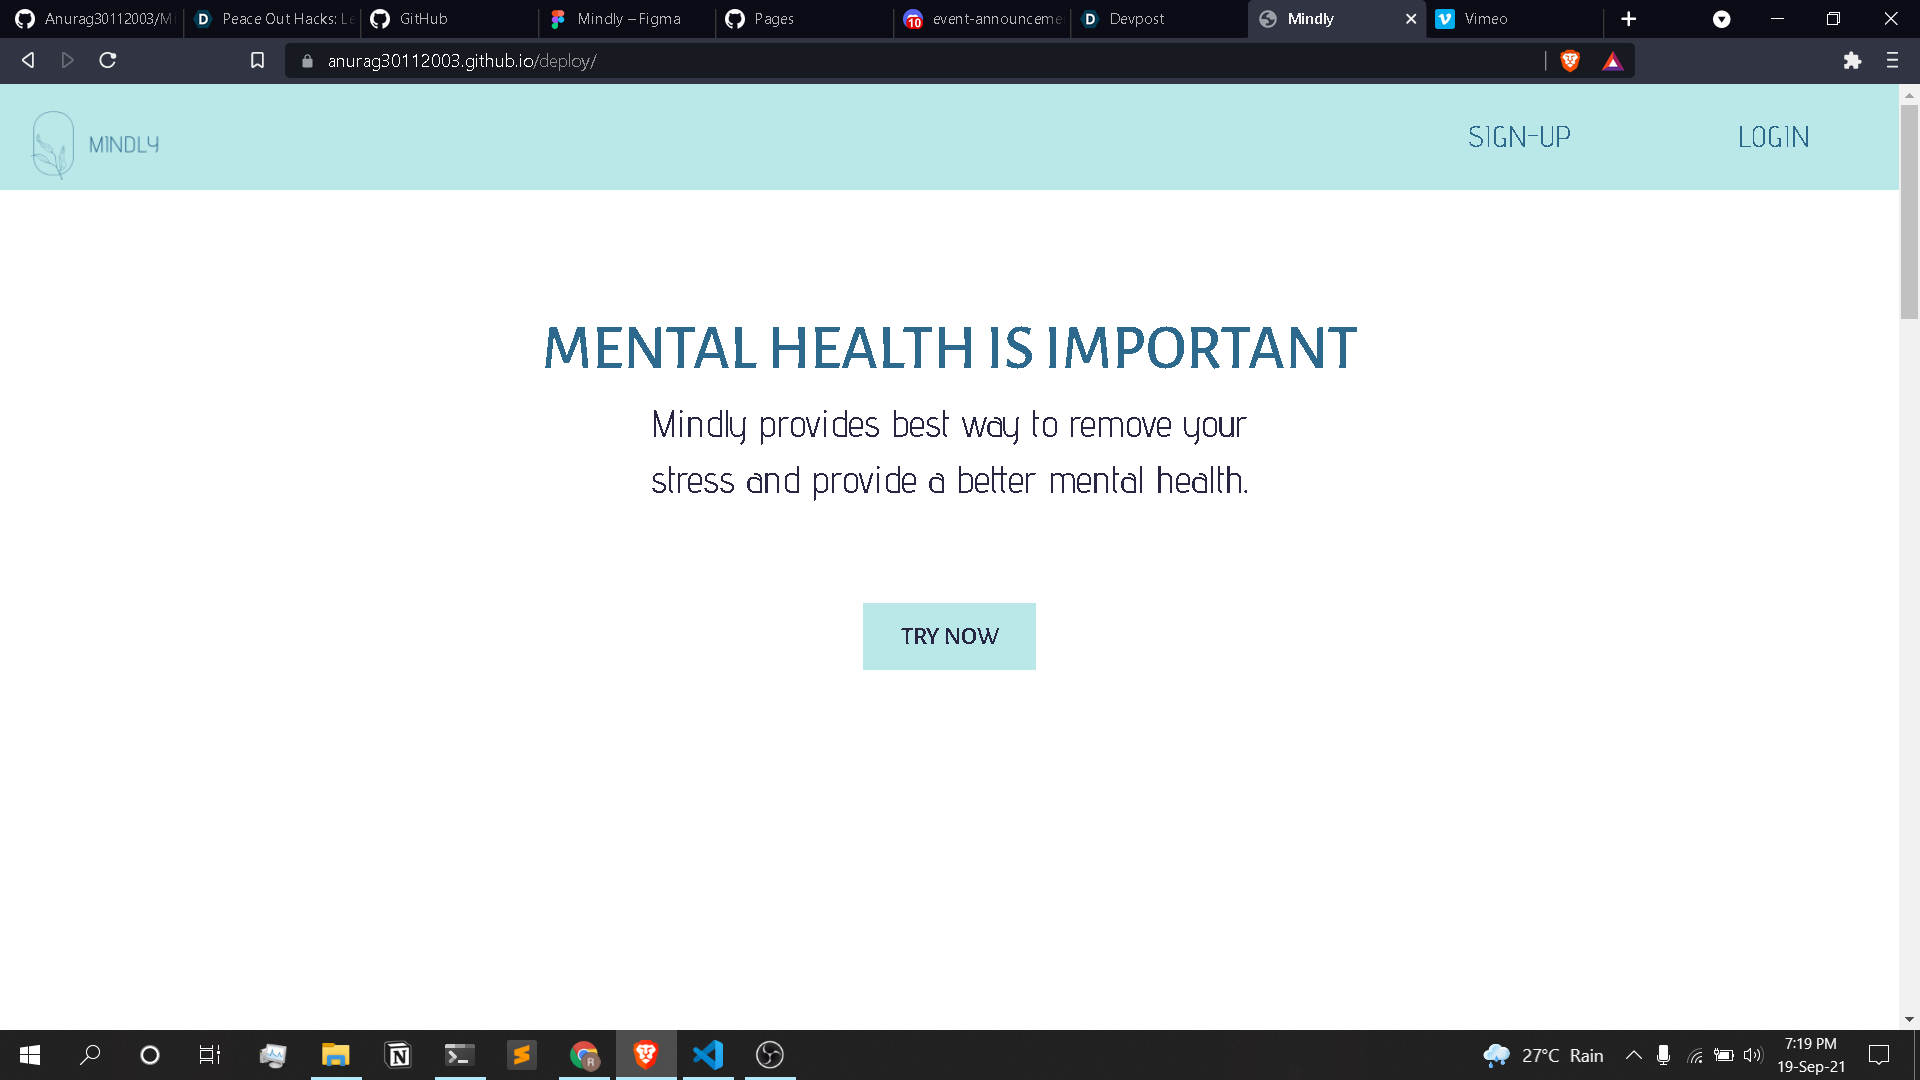Screen dimensions: 1920x1080
Task: Bookmark this page with bookmark icon
Action: [x=257, y=61]
